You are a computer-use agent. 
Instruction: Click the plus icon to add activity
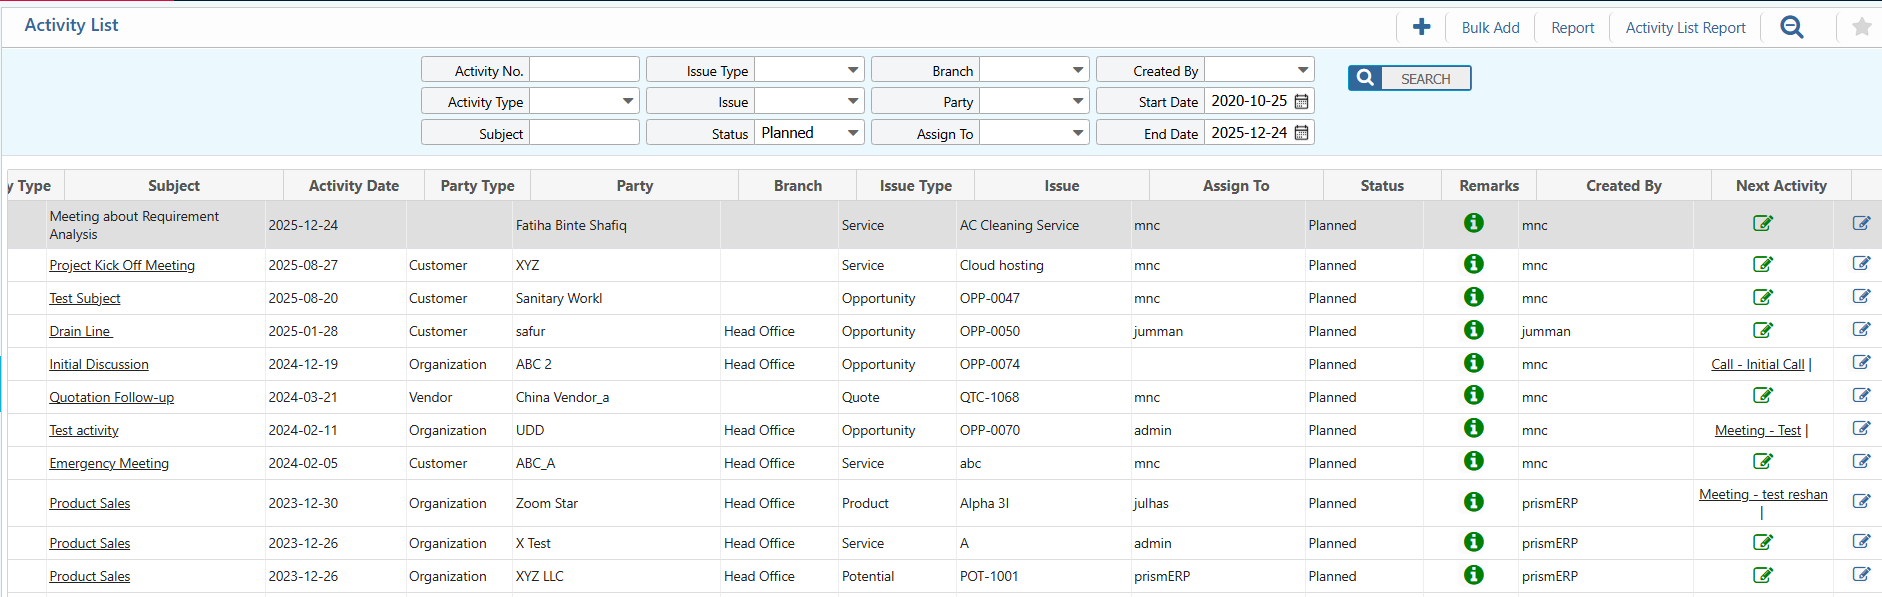[x=1421, y=27]
